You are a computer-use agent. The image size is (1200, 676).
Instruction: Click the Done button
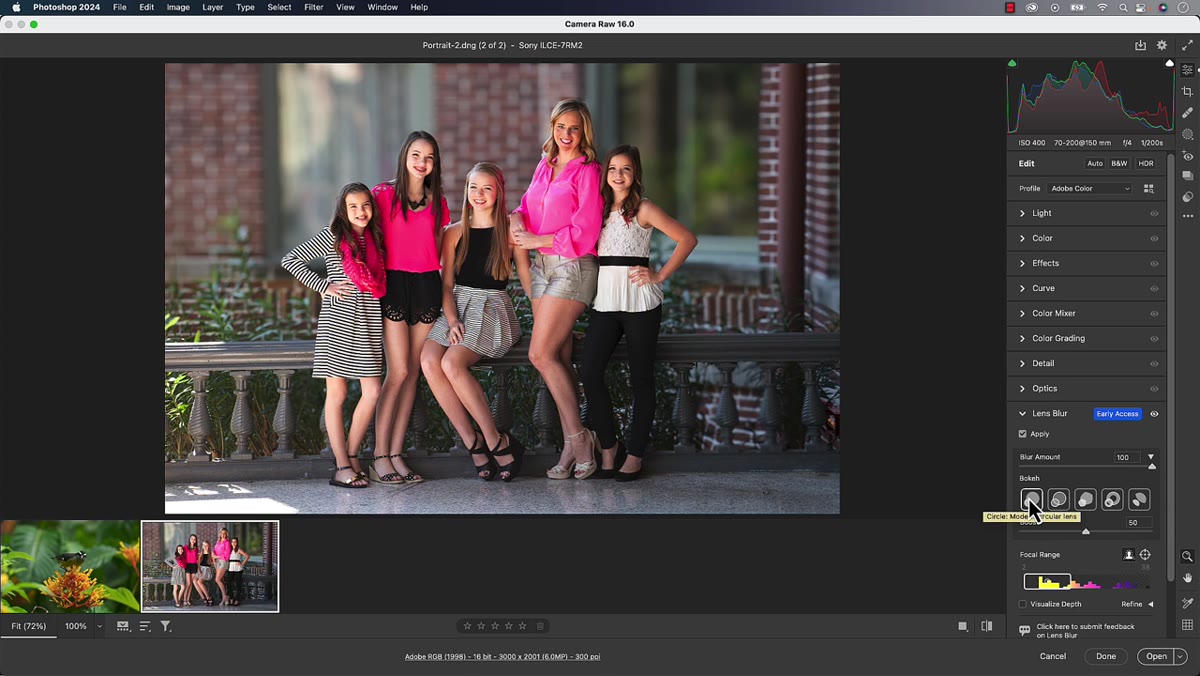tap(1106, 656)
